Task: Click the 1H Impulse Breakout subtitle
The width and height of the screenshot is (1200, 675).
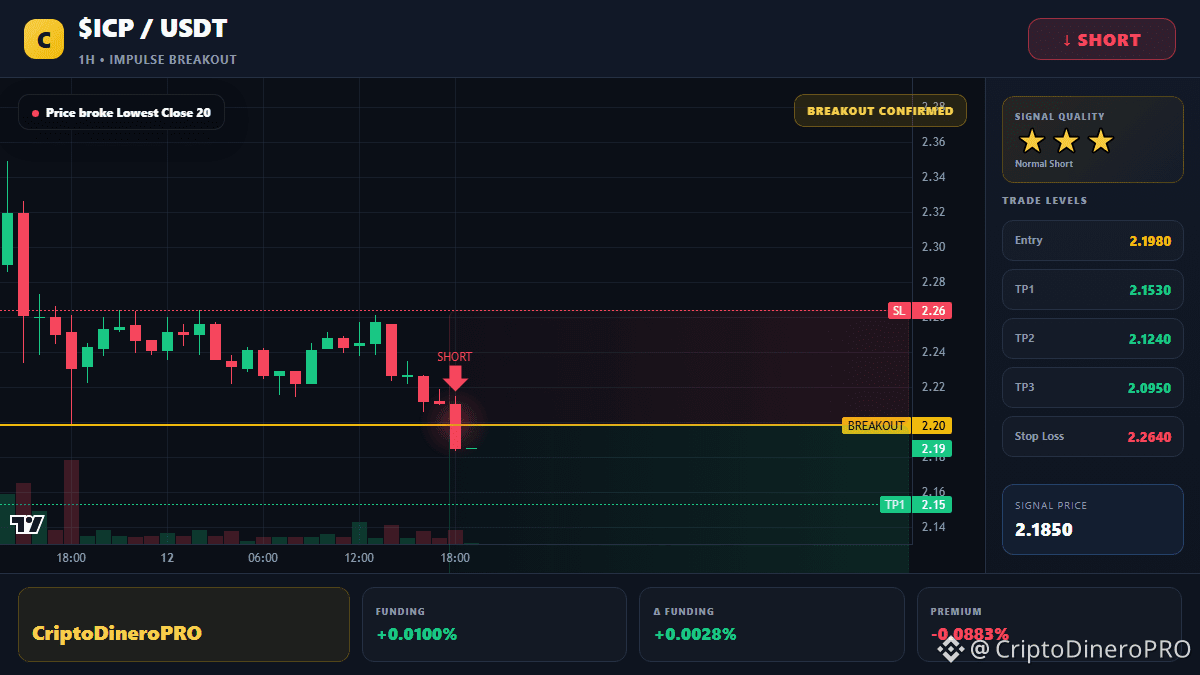Action: point(158,60)
